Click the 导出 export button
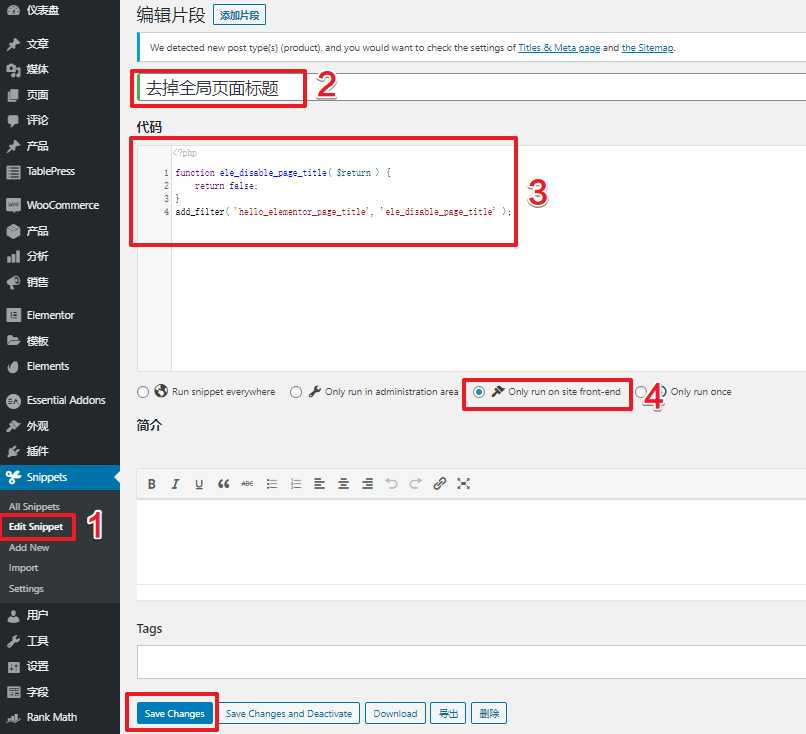806x734 pixels. pos(448,713)
